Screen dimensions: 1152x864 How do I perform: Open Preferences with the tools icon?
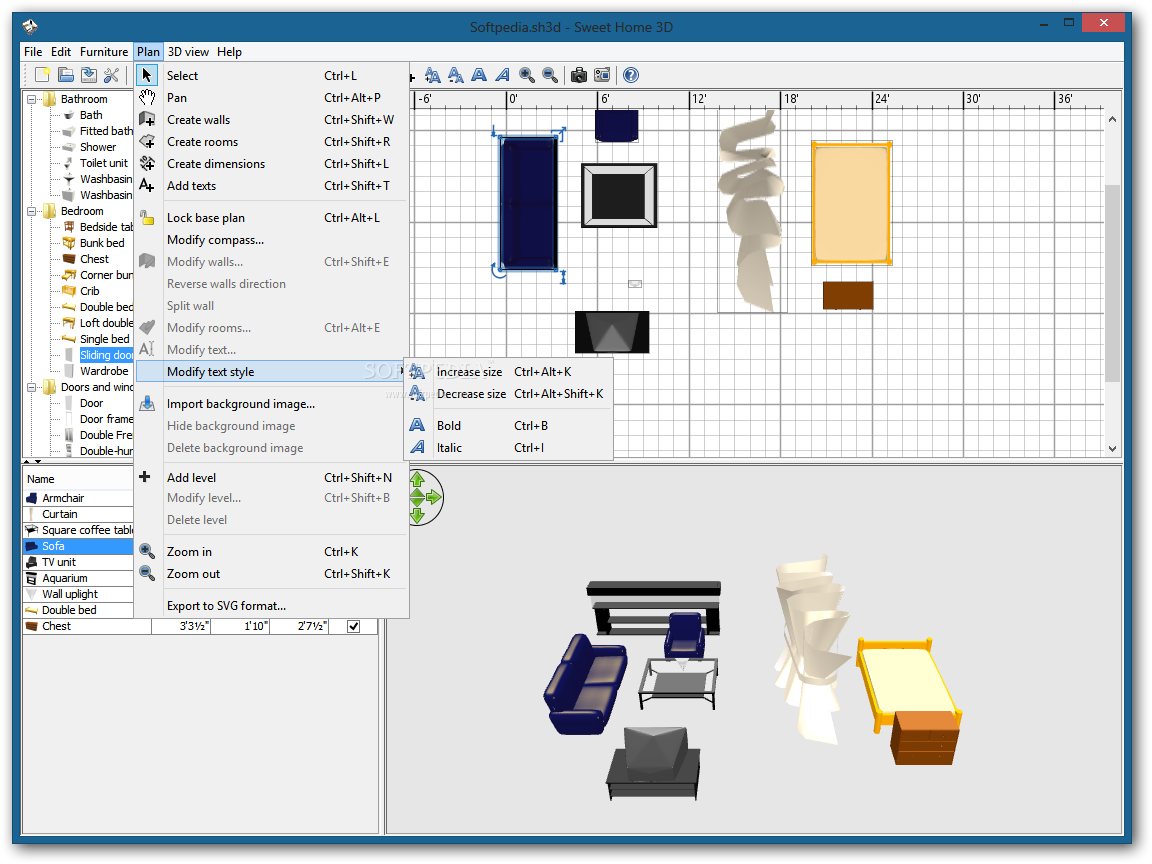click(112, 75)
